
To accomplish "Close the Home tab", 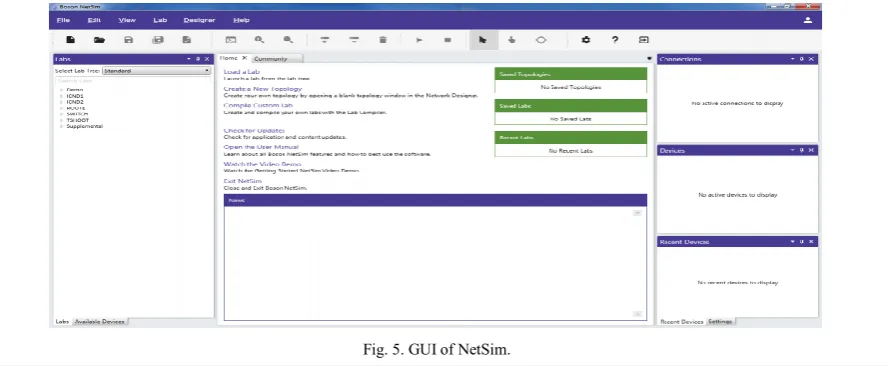I will (x=244, y=58).
